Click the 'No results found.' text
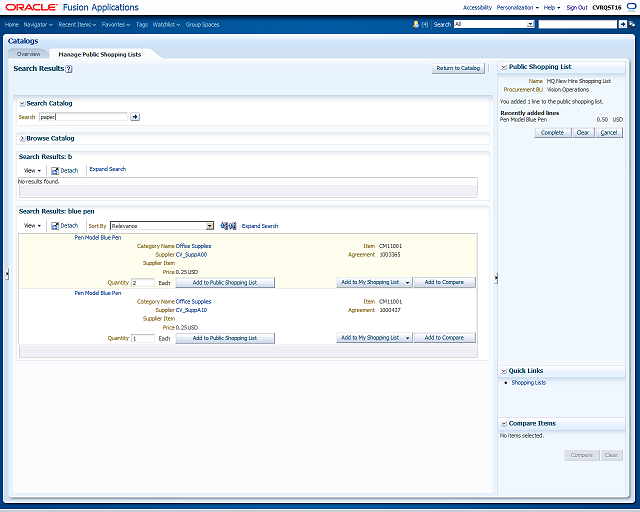The image size is (640, 512). pos(39,182)
